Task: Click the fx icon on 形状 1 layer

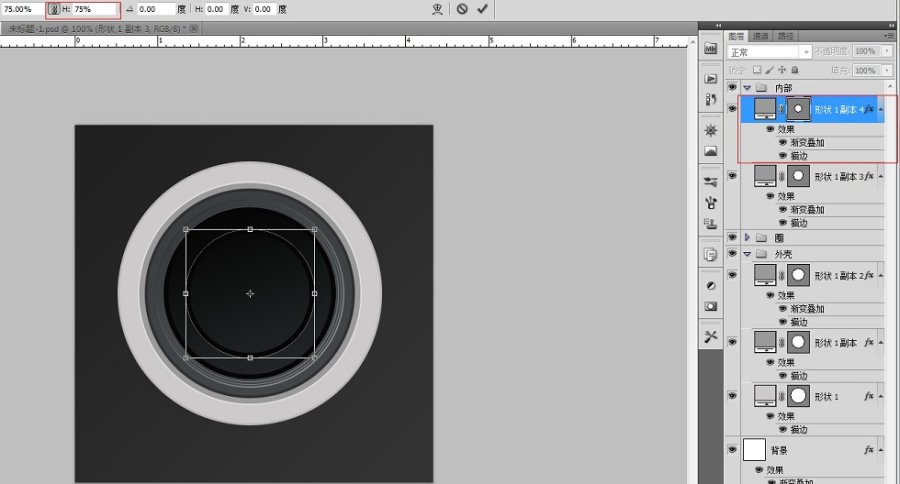Action: click(869, 396)
